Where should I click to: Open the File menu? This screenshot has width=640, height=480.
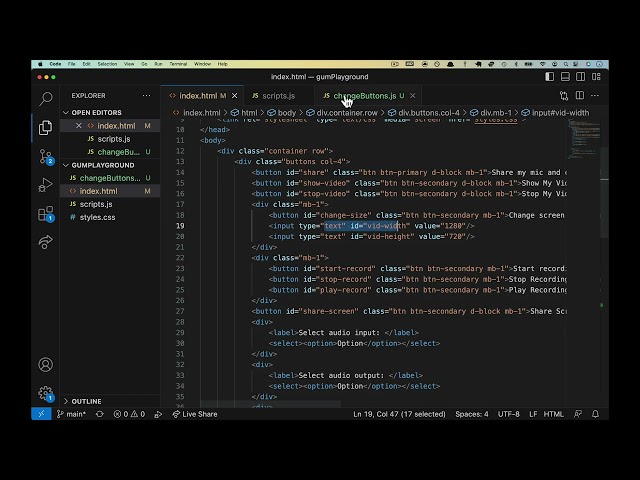(71, 64)
